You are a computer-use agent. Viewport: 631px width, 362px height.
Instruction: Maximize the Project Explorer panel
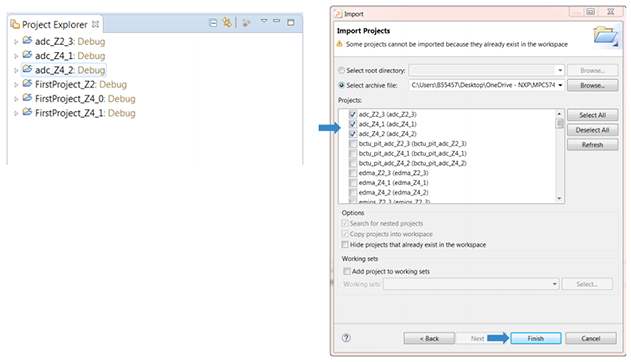tap(291, 23)
